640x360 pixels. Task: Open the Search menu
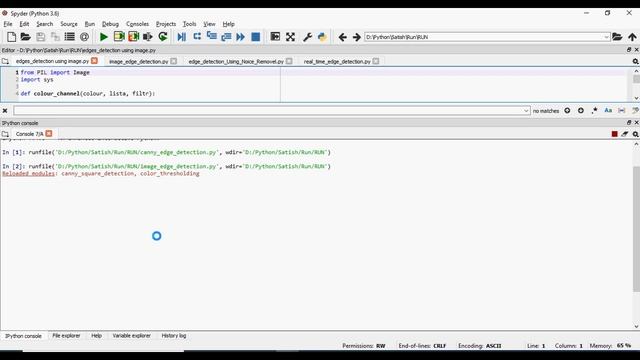coord(44,24)
